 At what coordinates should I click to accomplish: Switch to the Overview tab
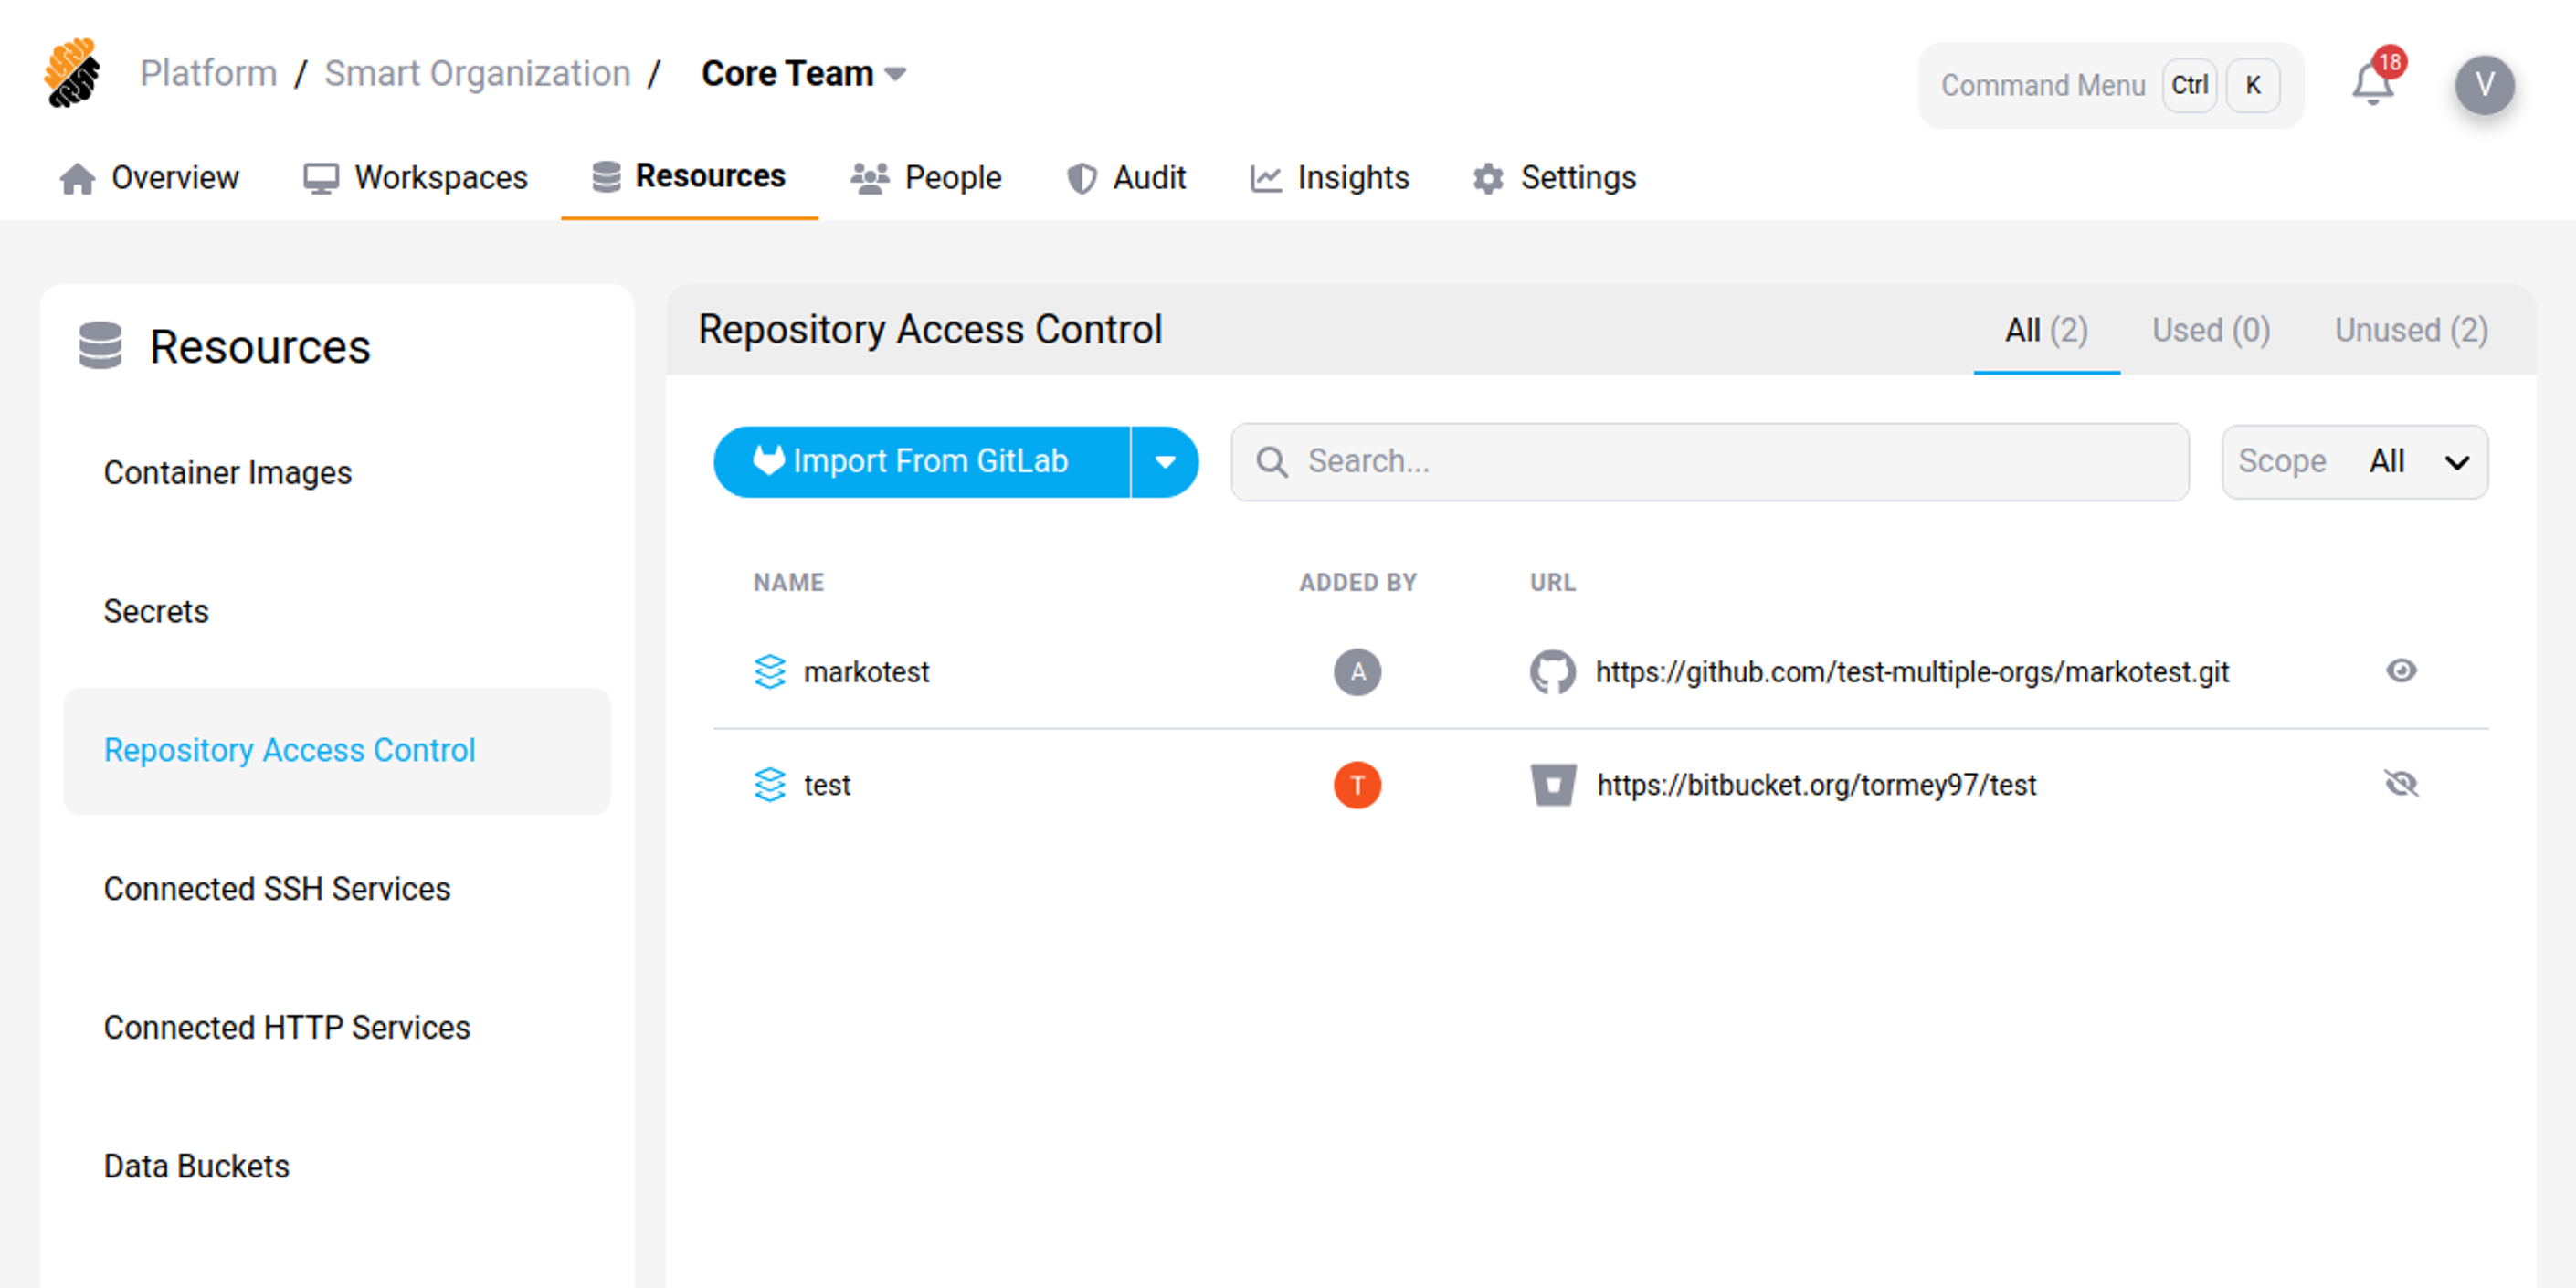coord(149,178)
